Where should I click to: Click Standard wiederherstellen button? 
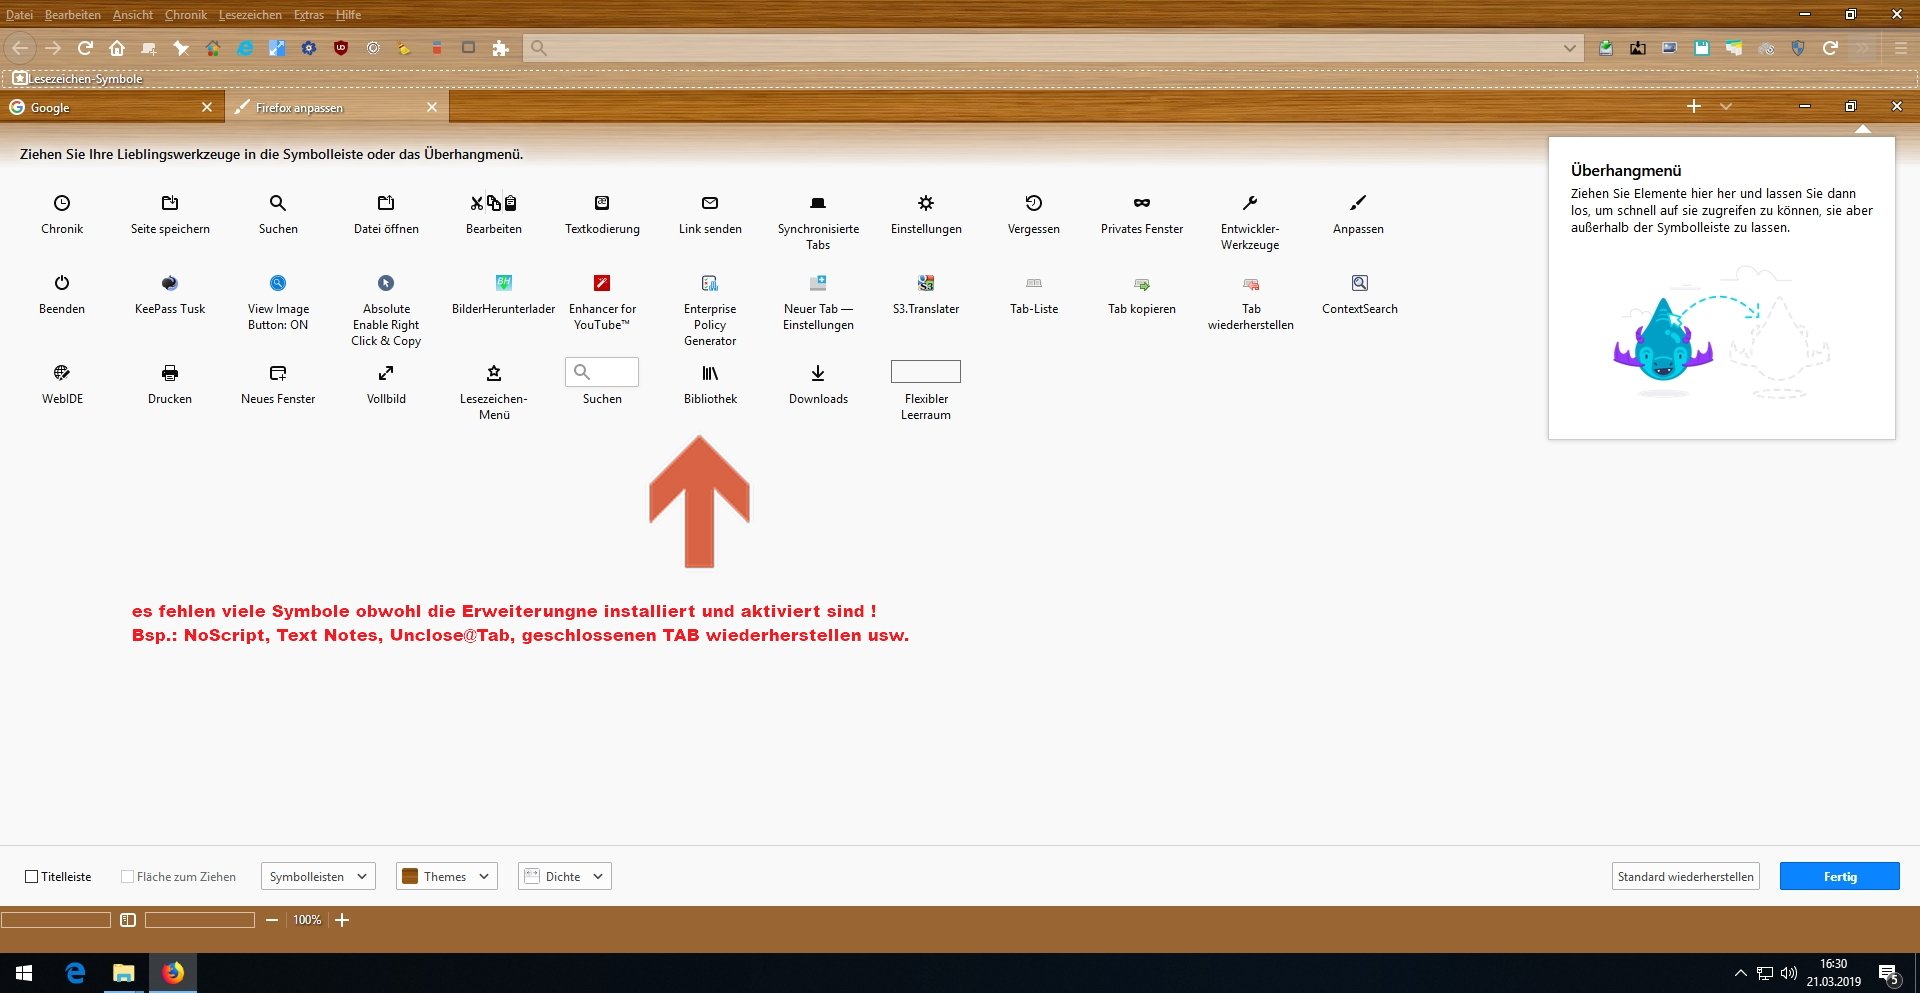(1686, 877)
